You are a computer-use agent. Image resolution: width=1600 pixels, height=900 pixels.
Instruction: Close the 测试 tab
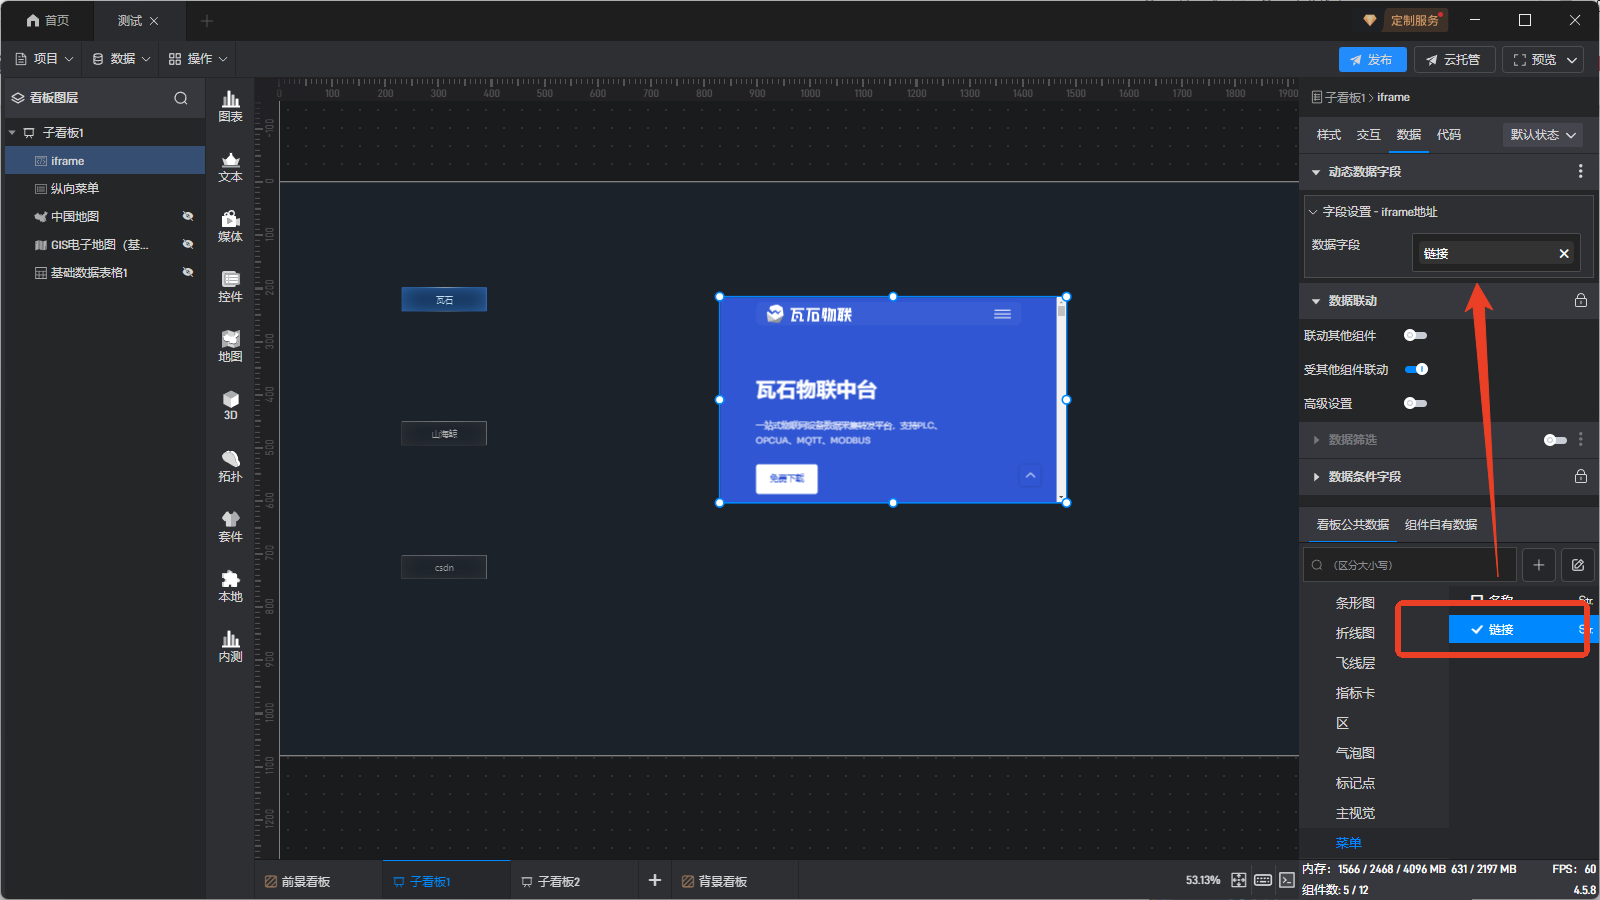(154, 21)
